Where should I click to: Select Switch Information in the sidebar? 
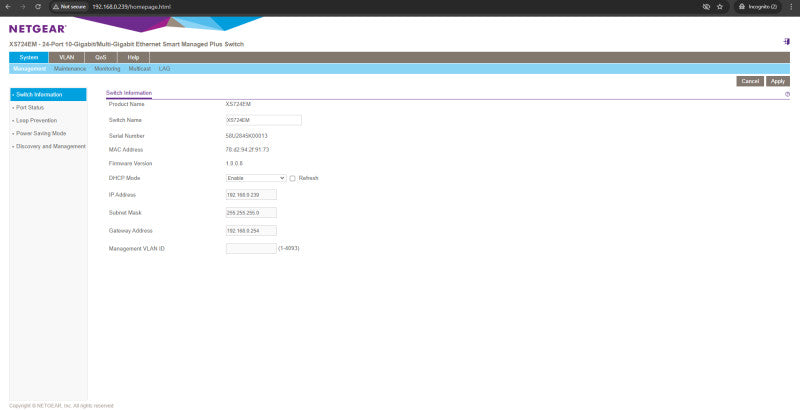click(x=48, y=95)
